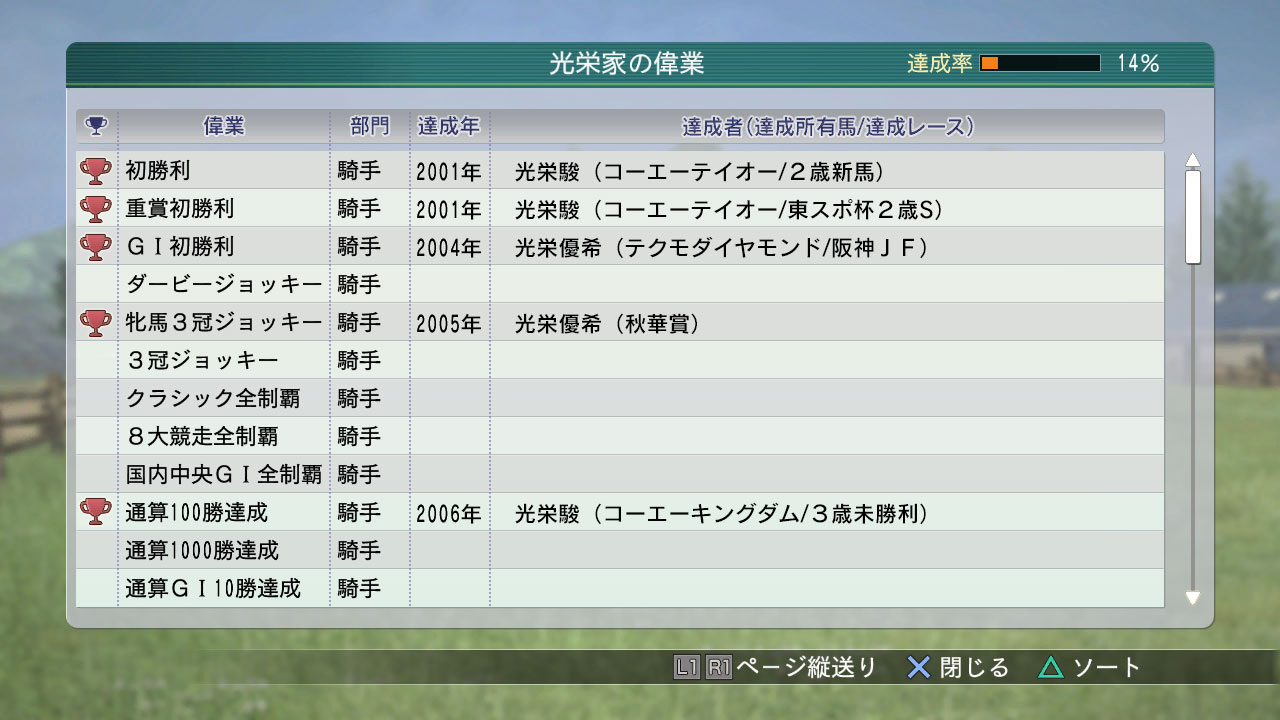
Task: Click the 通算ＧＩ10勝達成 achievement
Action: tap(213, 589)
